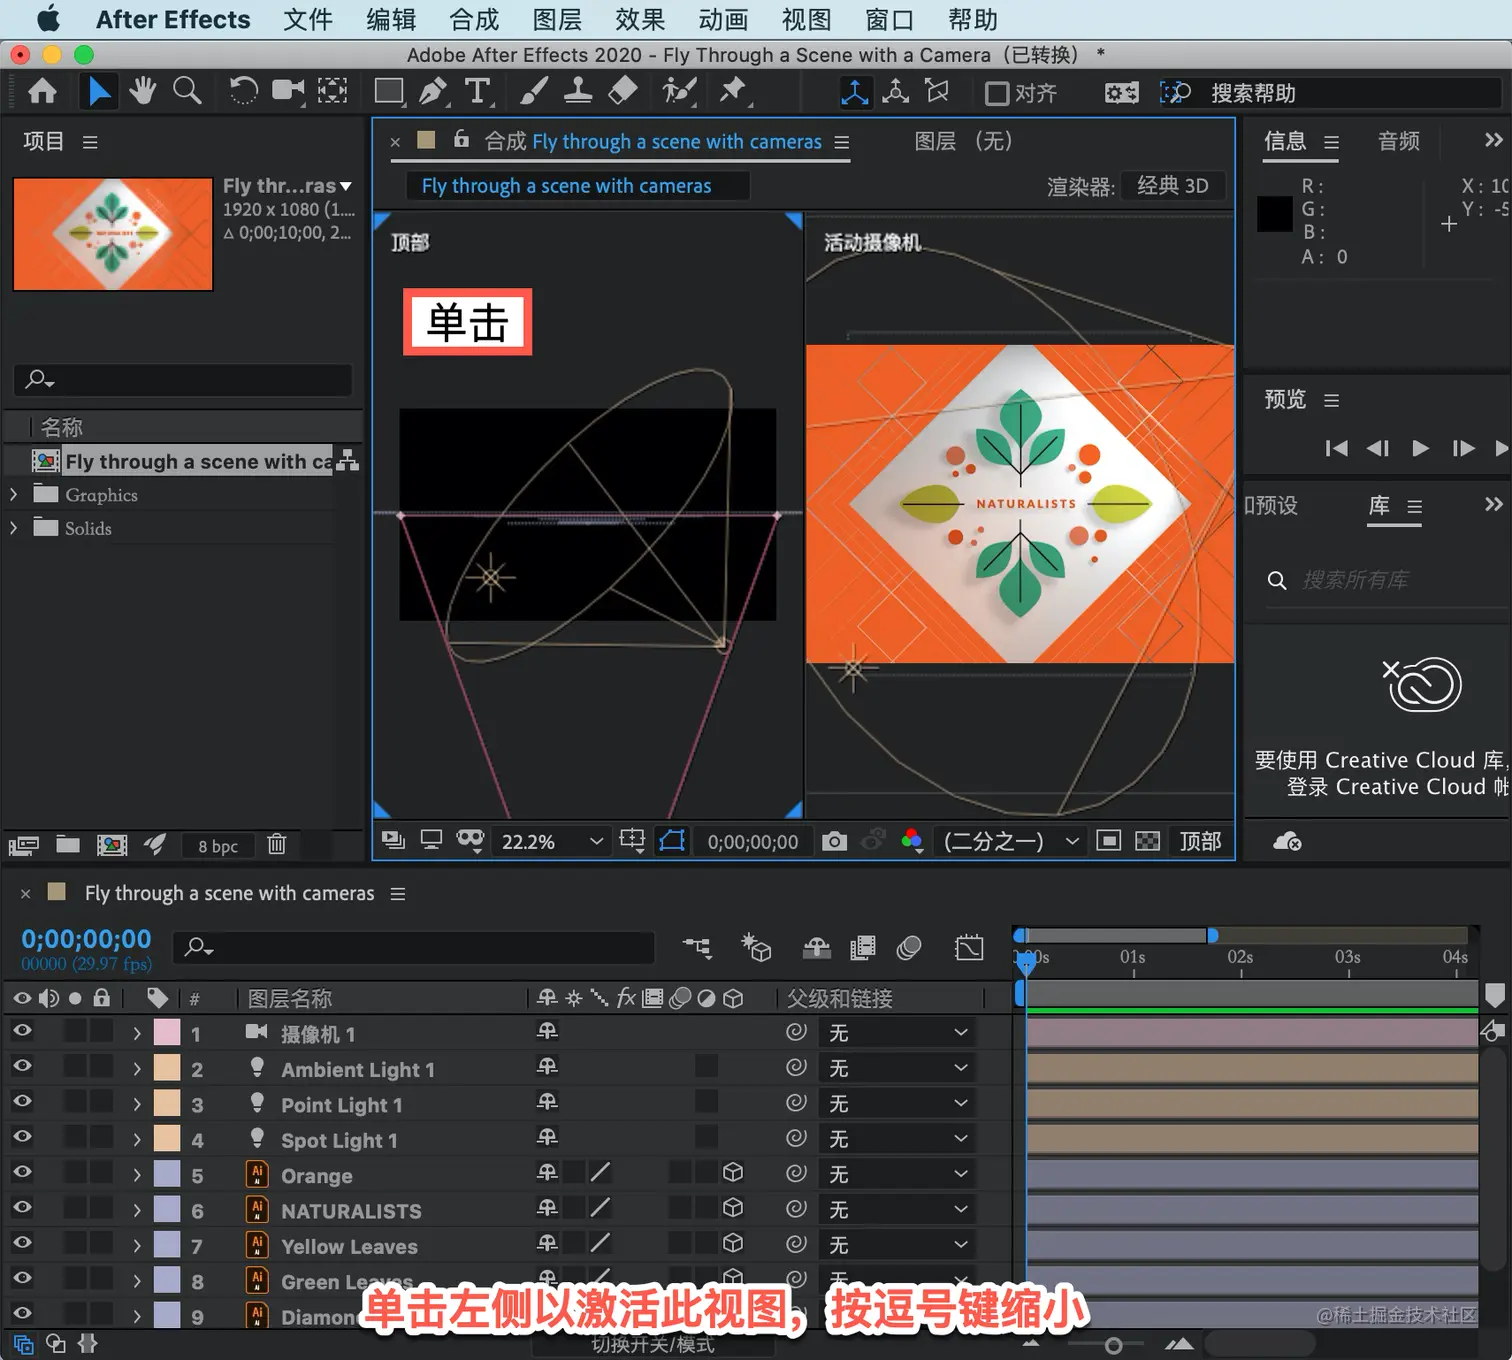Image resolution: width=1512 pixels, height=1360 pixels.
Task: Select the Rotation tool
Action: point(243,92)
